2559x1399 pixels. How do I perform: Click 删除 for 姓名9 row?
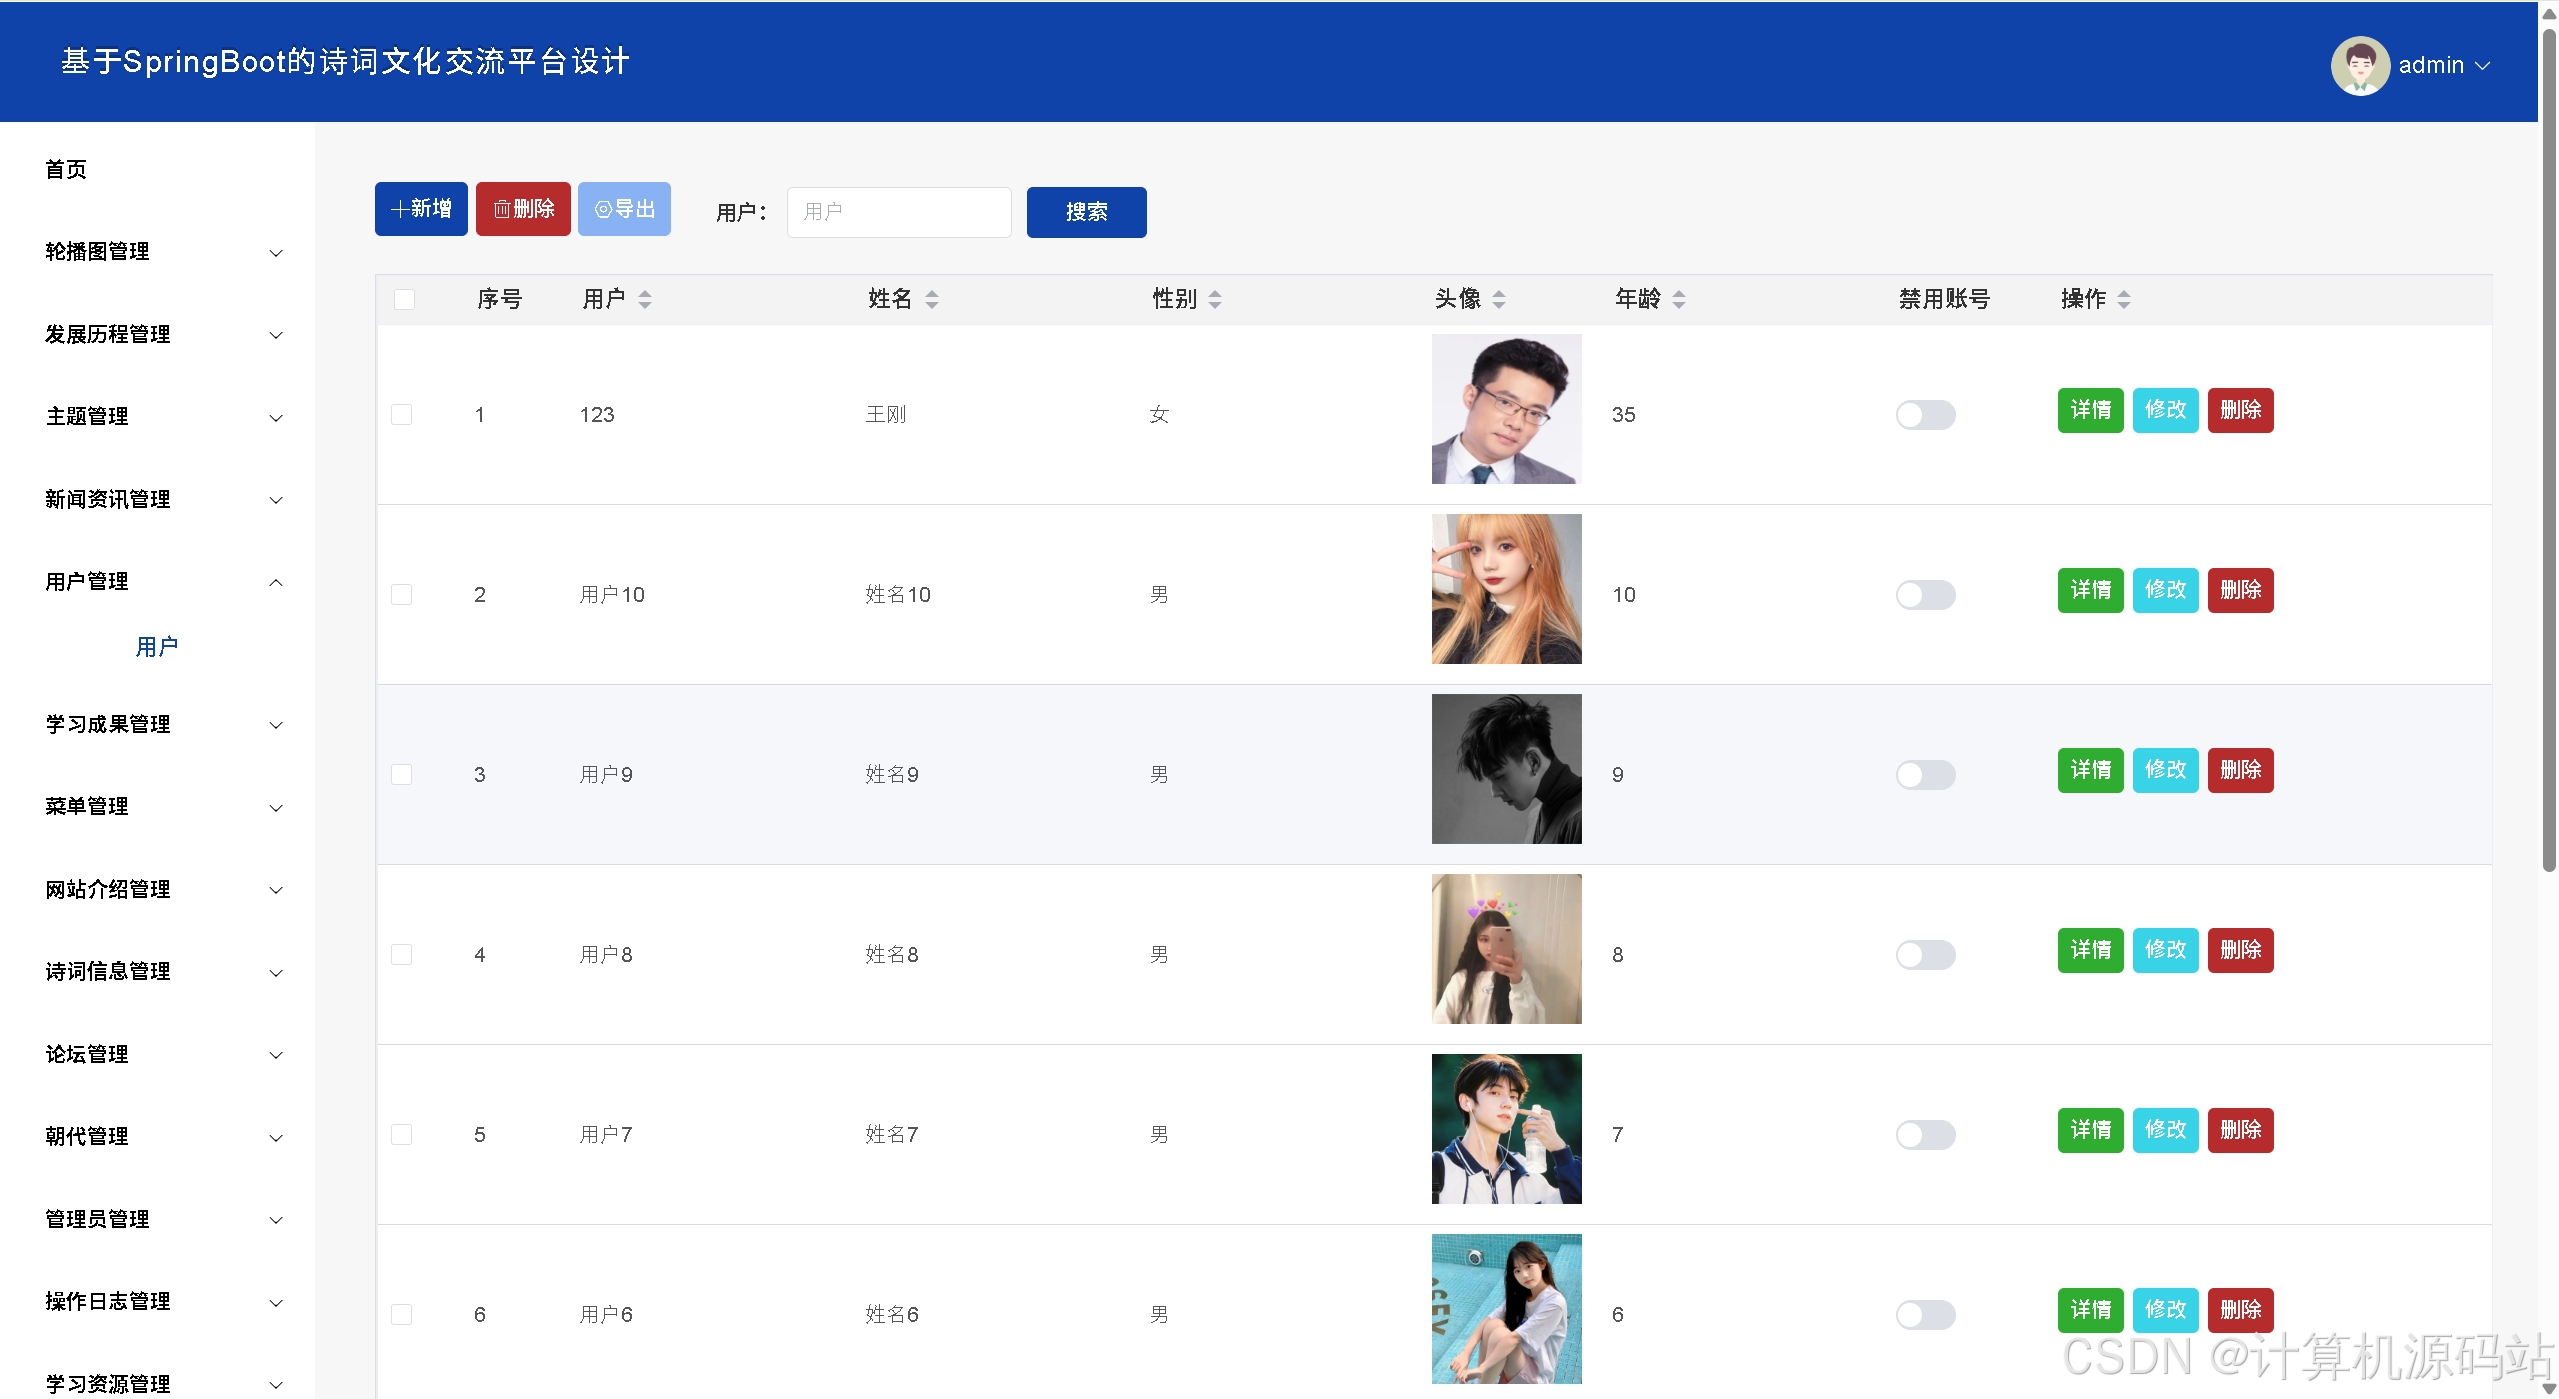[x=2240, y=770]
